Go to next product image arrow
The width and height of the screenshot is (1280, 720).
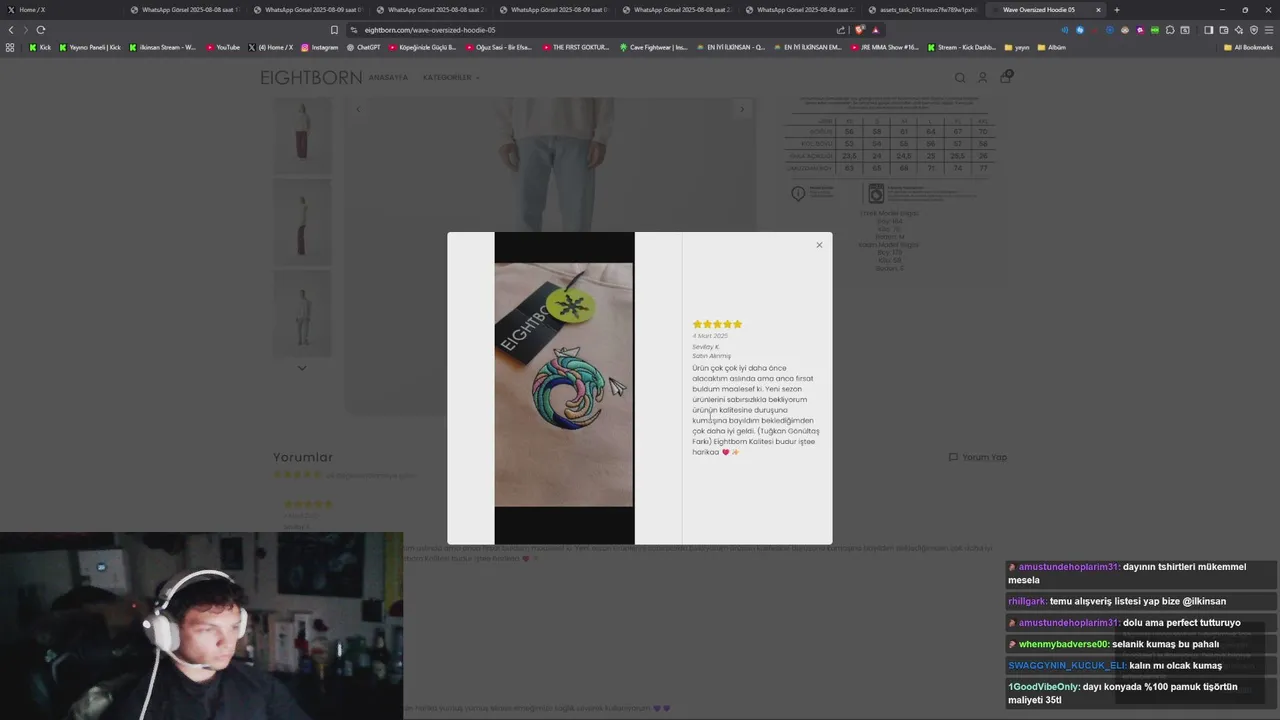point(741,109)
